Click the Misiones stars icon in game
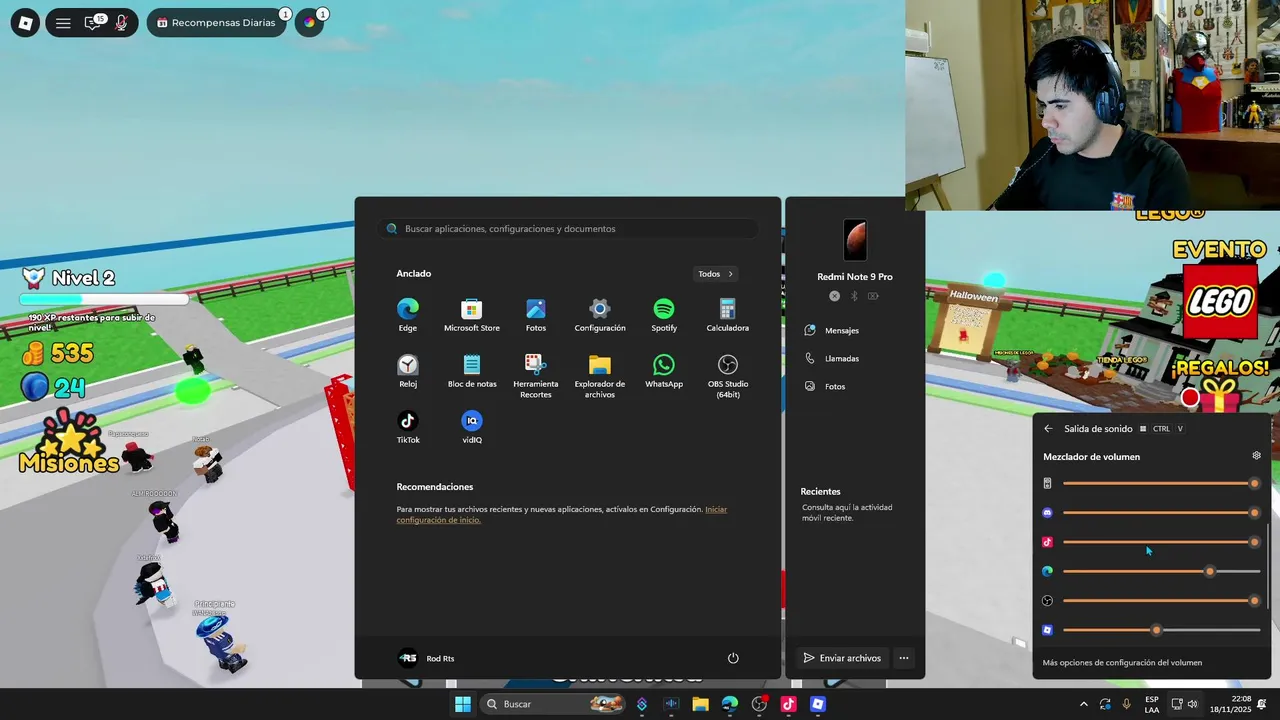This screenshot has height=720, width=1280. tap(70, 442)
